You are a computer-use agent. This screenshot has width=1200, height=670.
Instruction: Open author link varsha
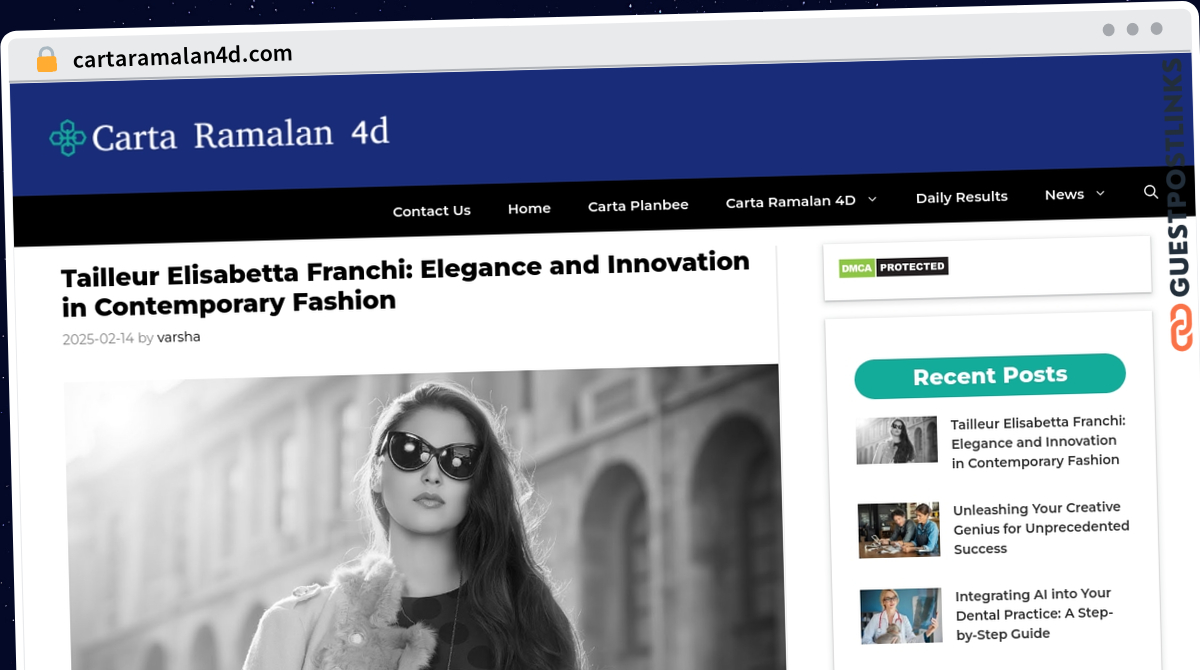point(179,337)
